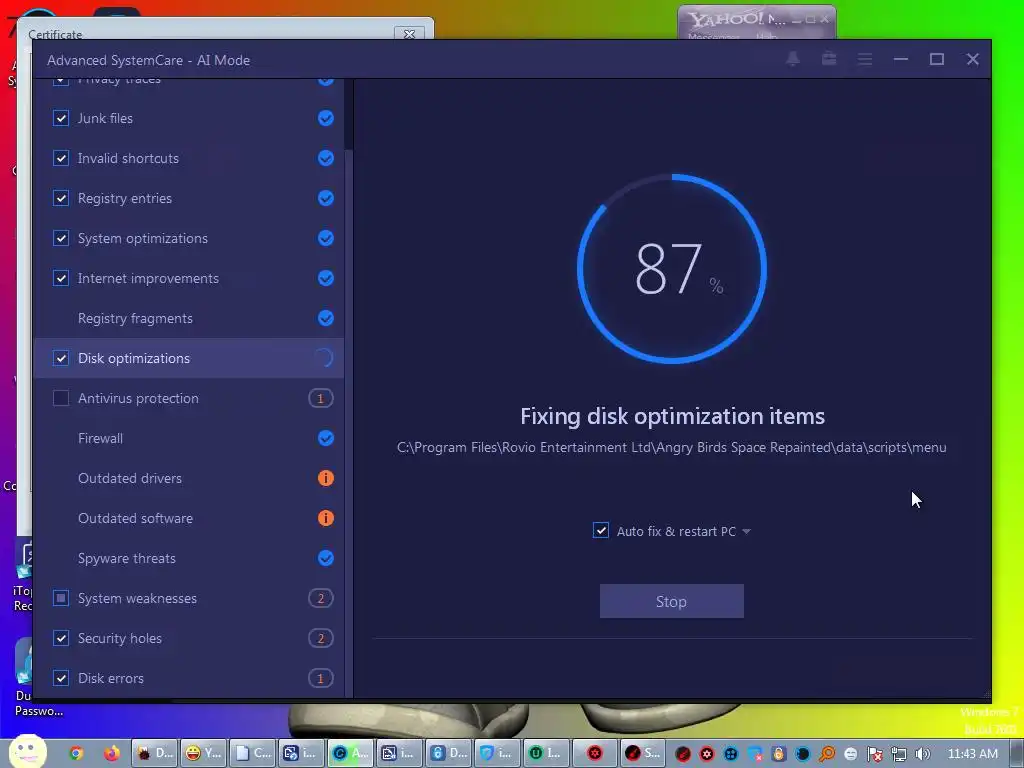This screenshot has width=1024, height=768.
Task: Click the Spyware threats completed status icon
Action: 325,558
